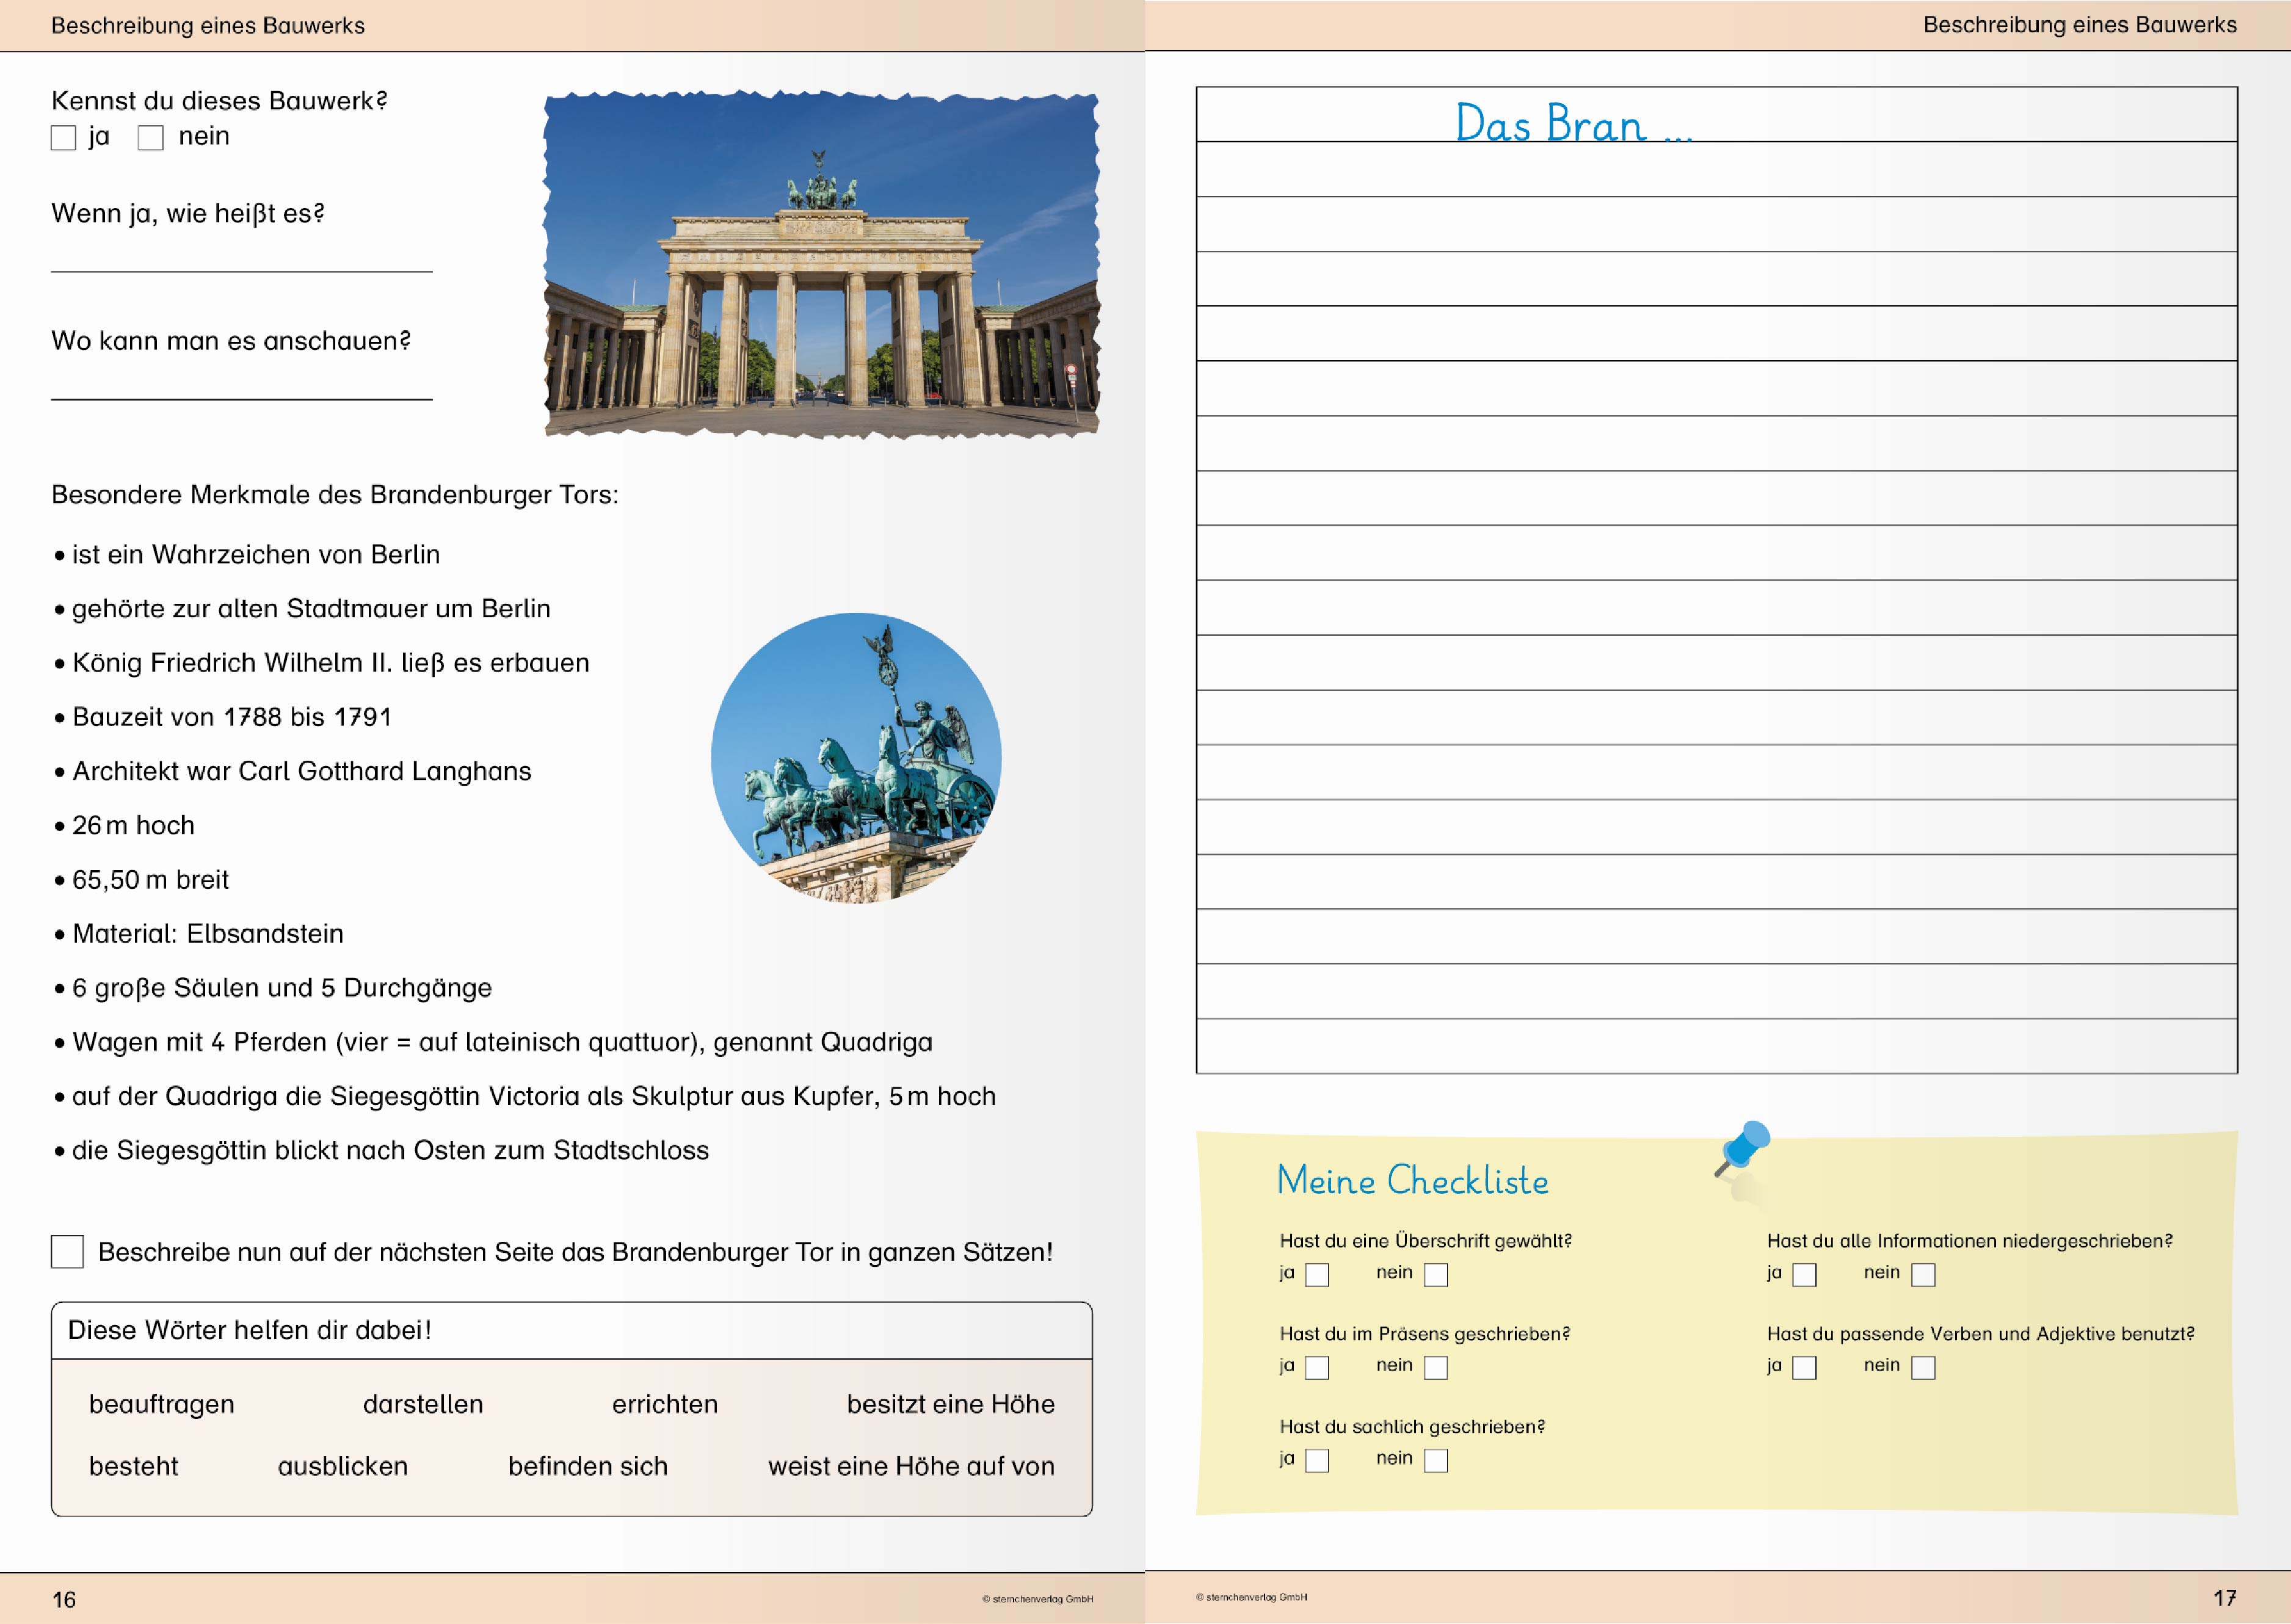Viewport: 2291px width, 1624px height.
Task: Click the phrase 'besitzt eine Höhe'
Action: 951,1404
